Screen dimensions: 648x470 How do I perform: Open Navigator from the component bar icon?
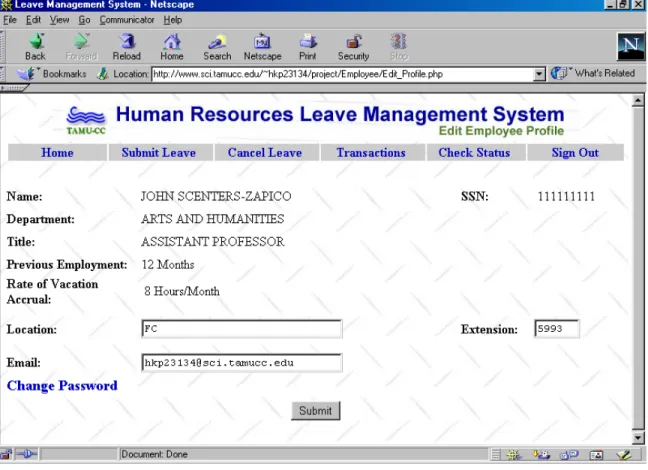514,455
